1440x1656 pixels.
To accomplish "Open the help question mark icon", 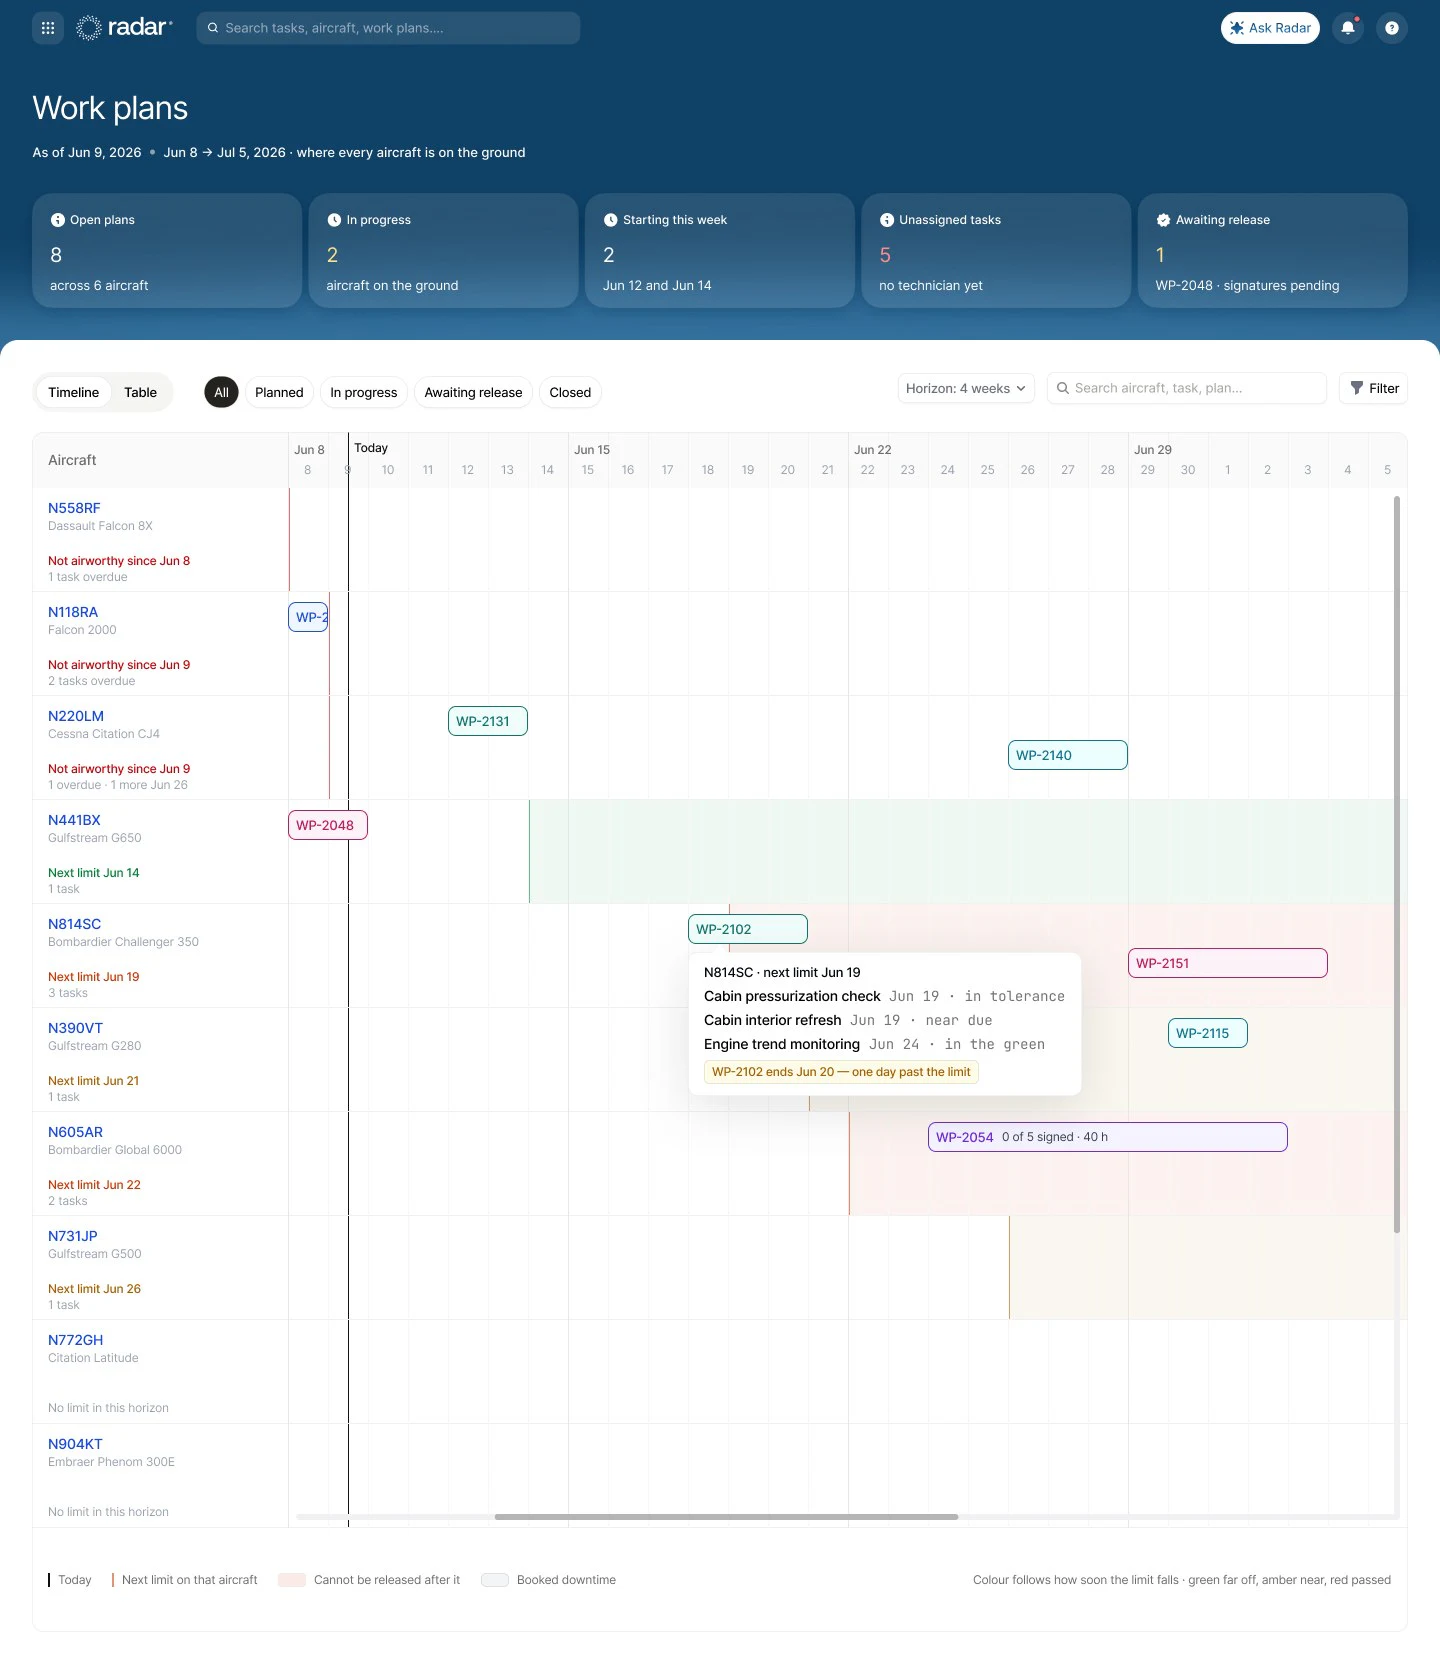I will (1392, 28).
